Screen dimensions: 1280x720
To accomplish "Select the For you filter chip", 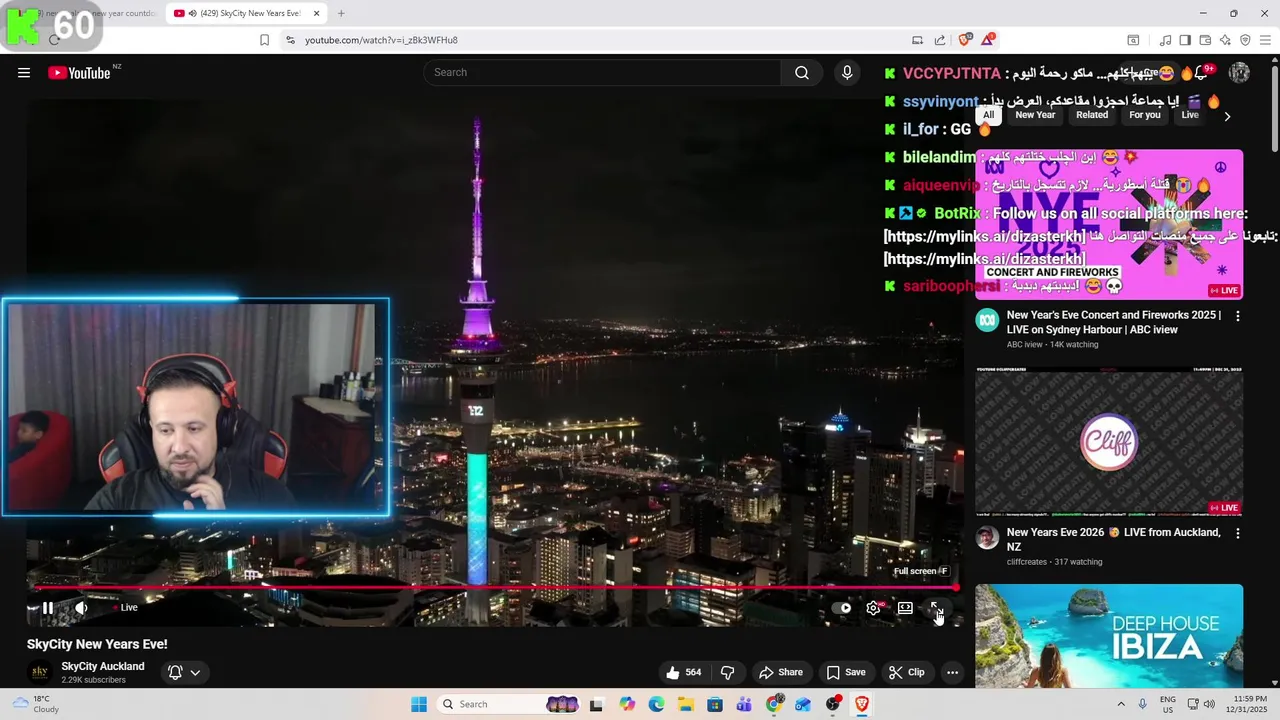I will pyautogui.click(x=1145, y=115).
